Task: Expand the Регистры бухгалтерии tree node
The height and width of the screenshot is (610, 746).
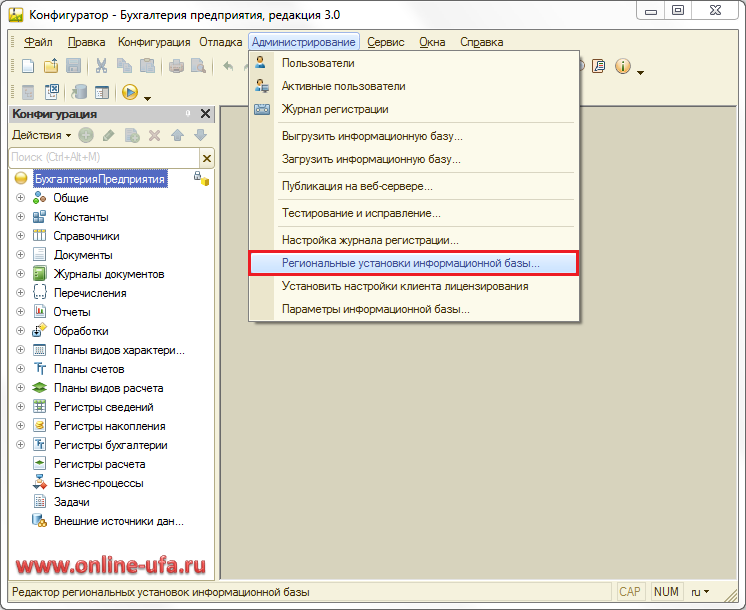Action: 20,445
